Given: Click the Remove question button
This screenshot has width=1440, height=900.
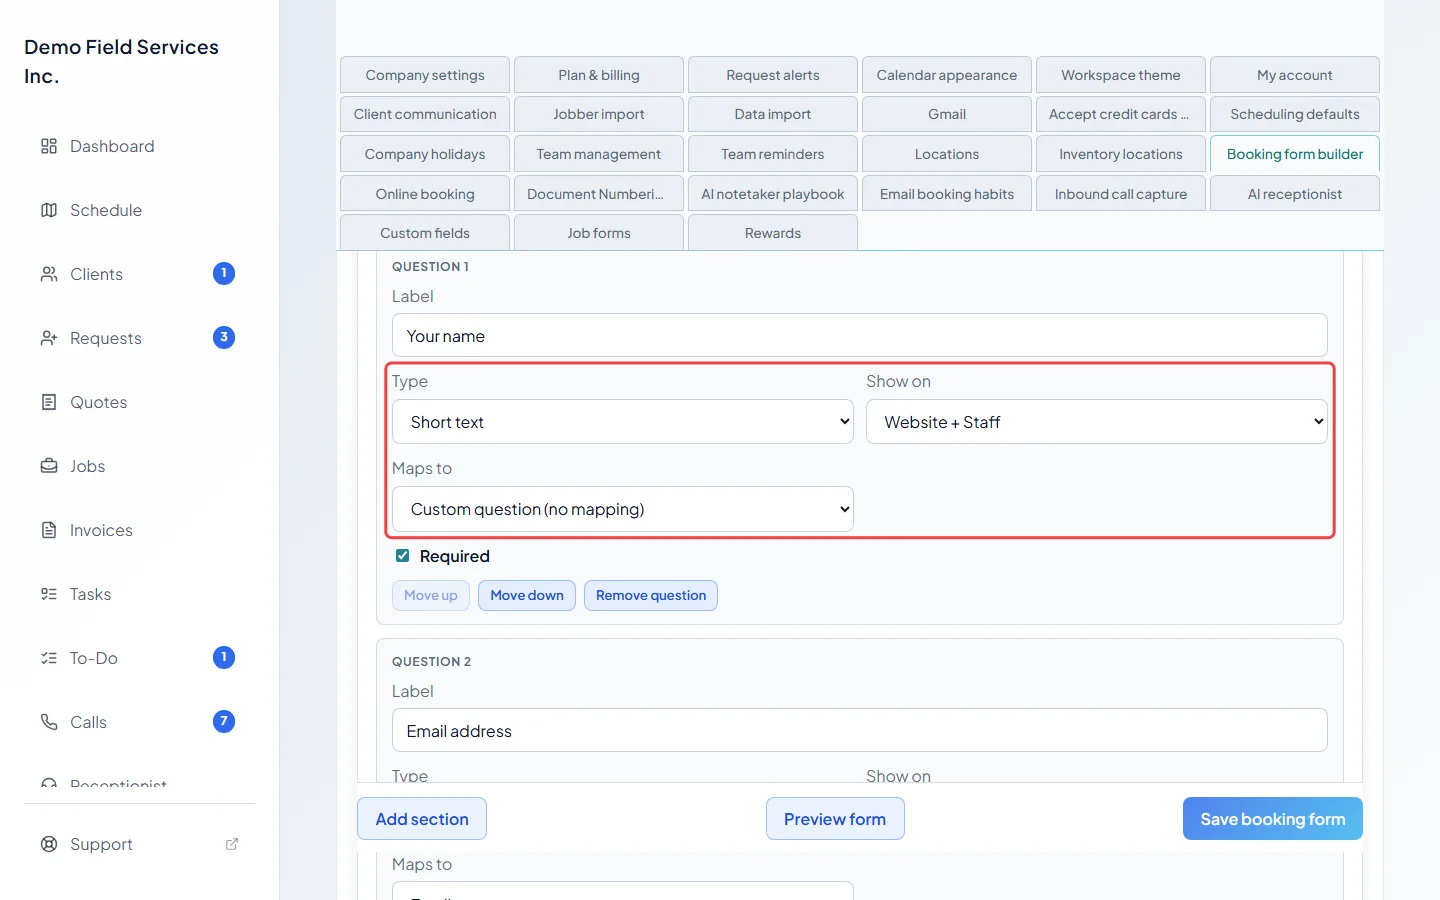Looking at the screenshot, I should pyautogui.click(x=651, y=595).
